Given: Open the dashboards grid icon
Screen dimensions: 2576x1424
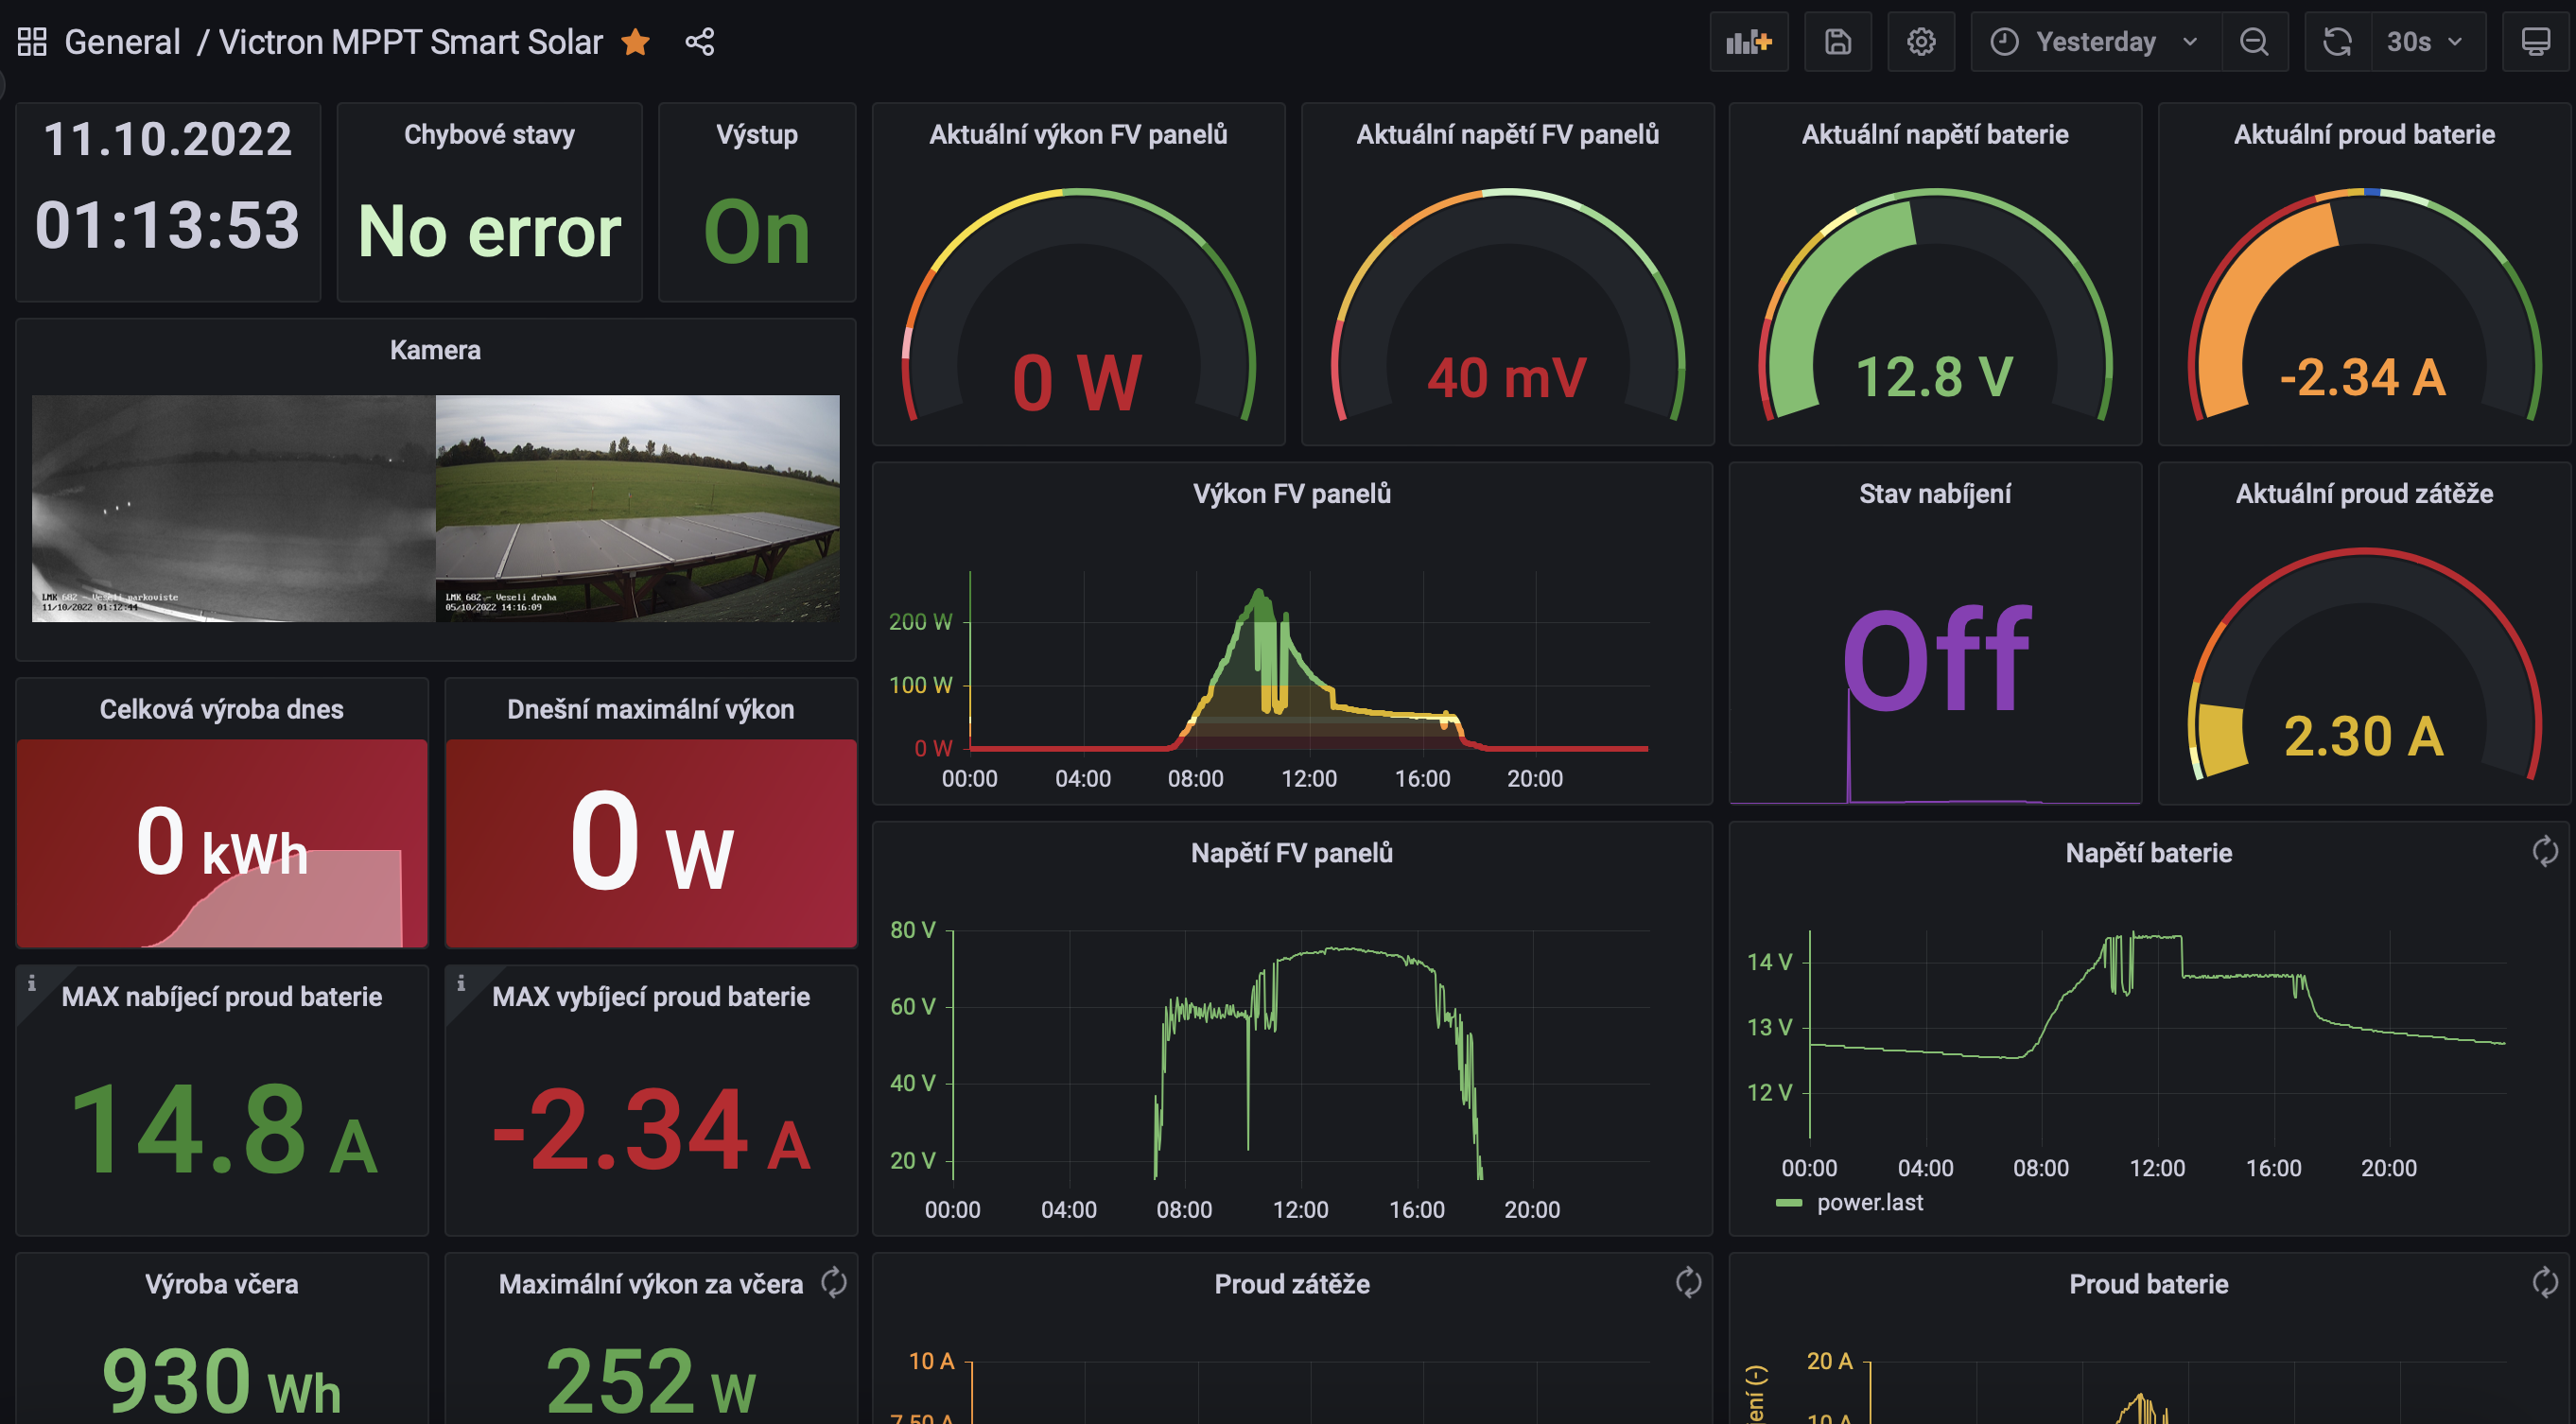Looking at the screenshot, I should [x=32, y=42].
